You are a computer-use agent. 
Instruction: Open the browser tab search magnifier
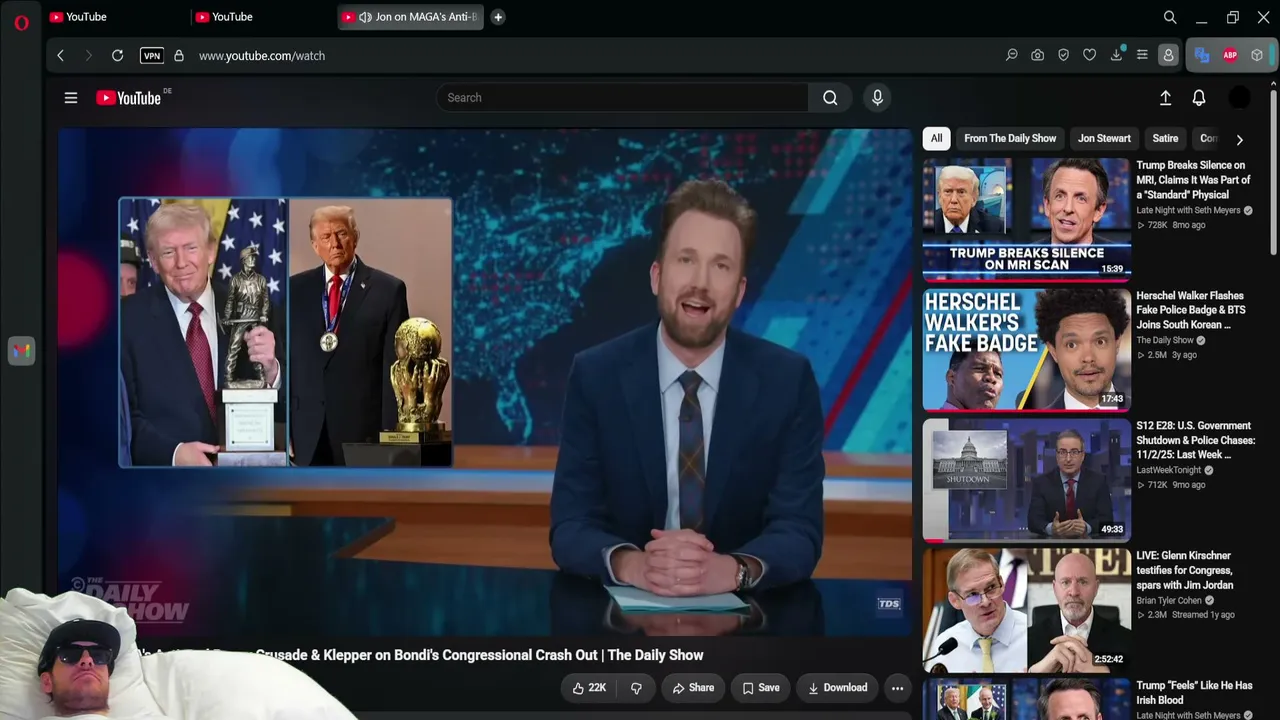(1170, 17)
